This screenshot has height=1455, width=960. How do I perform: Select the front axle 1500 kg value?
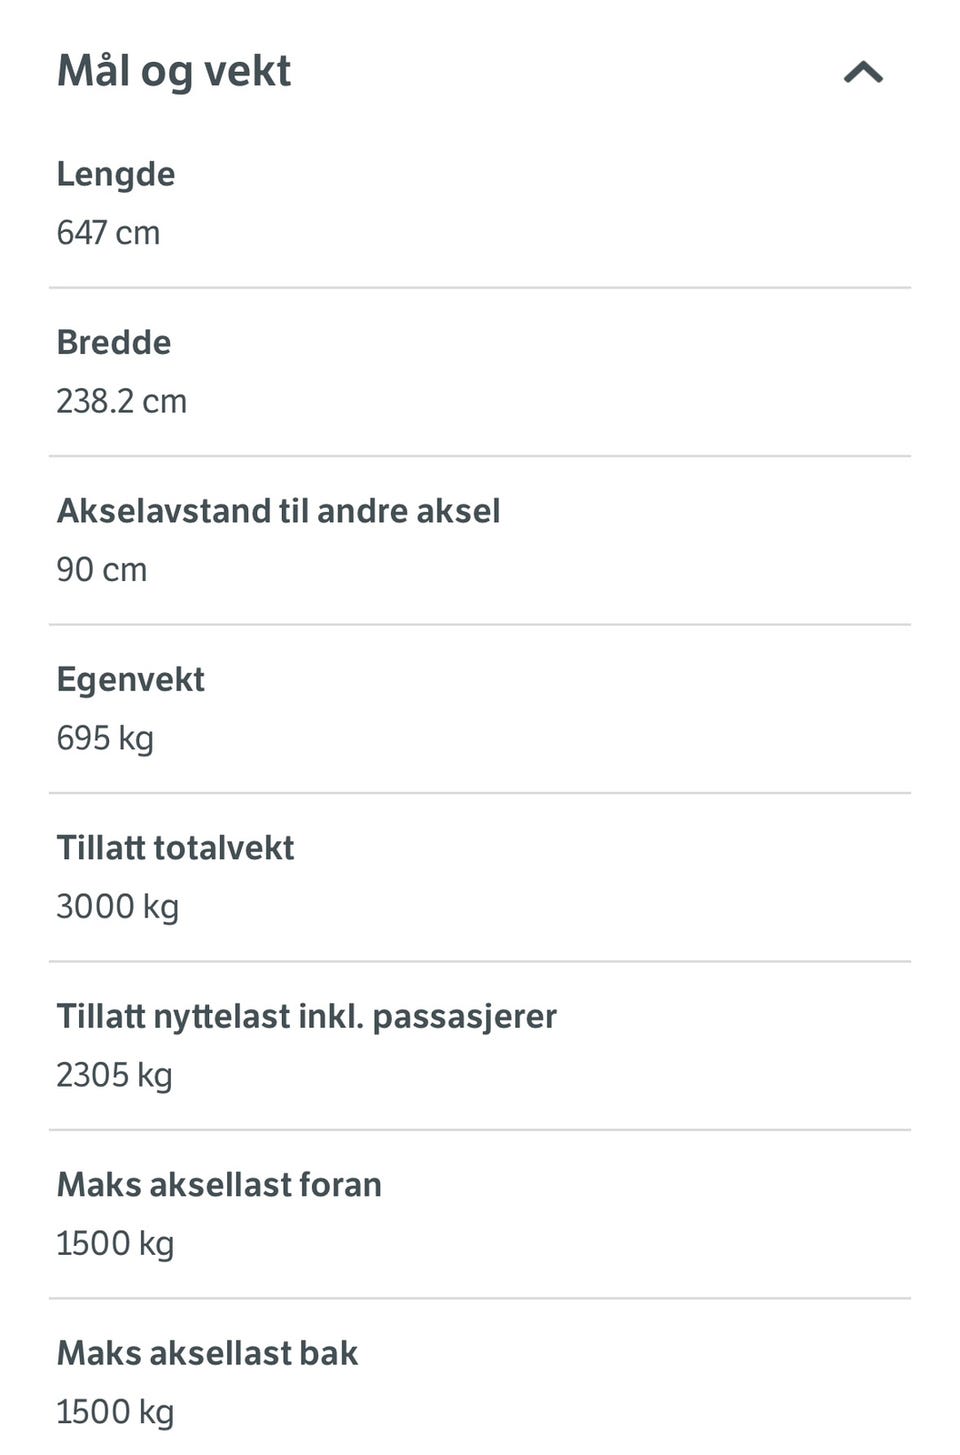click(x=115, y=1244)
